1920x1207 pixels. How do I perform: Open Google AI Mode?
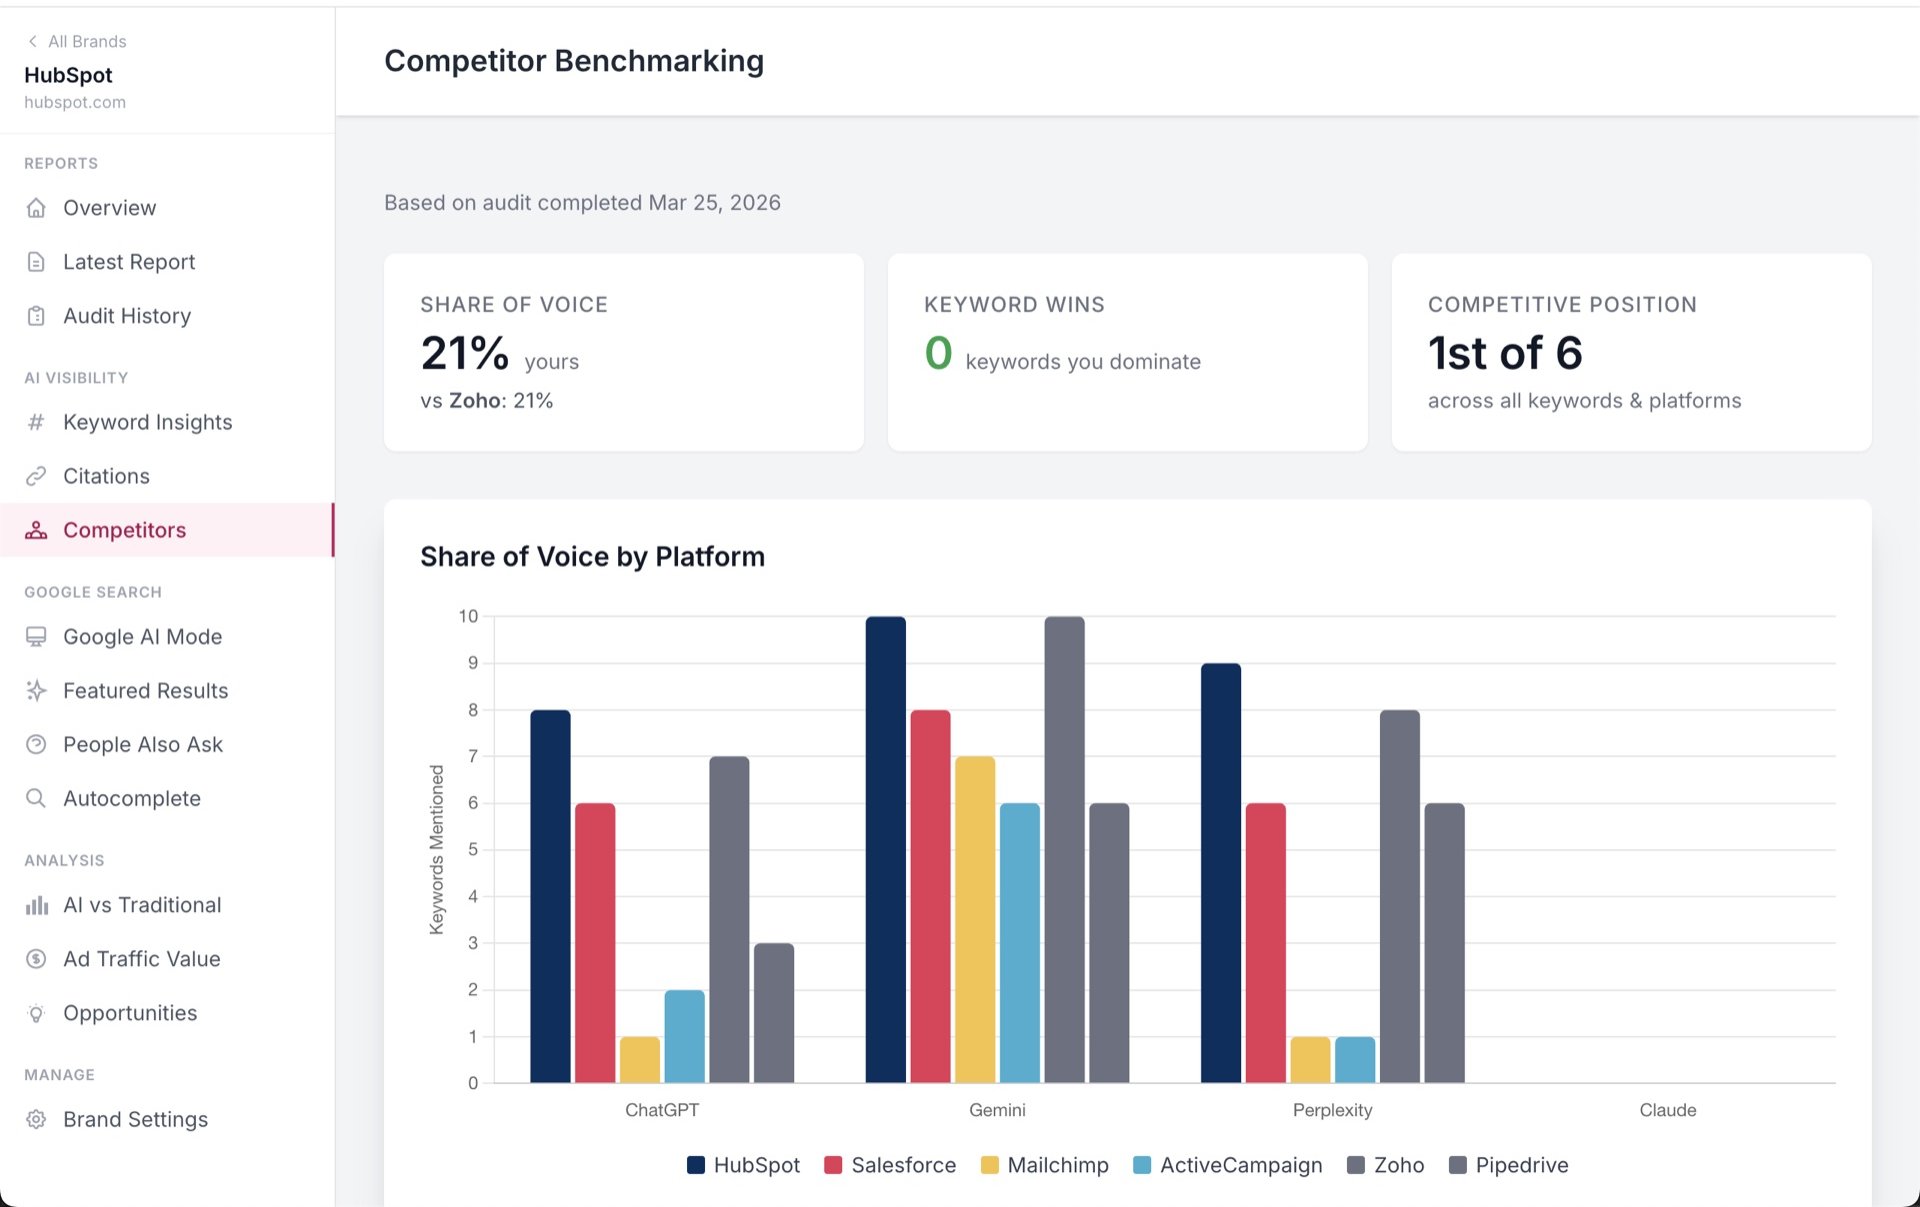(167, 637)
